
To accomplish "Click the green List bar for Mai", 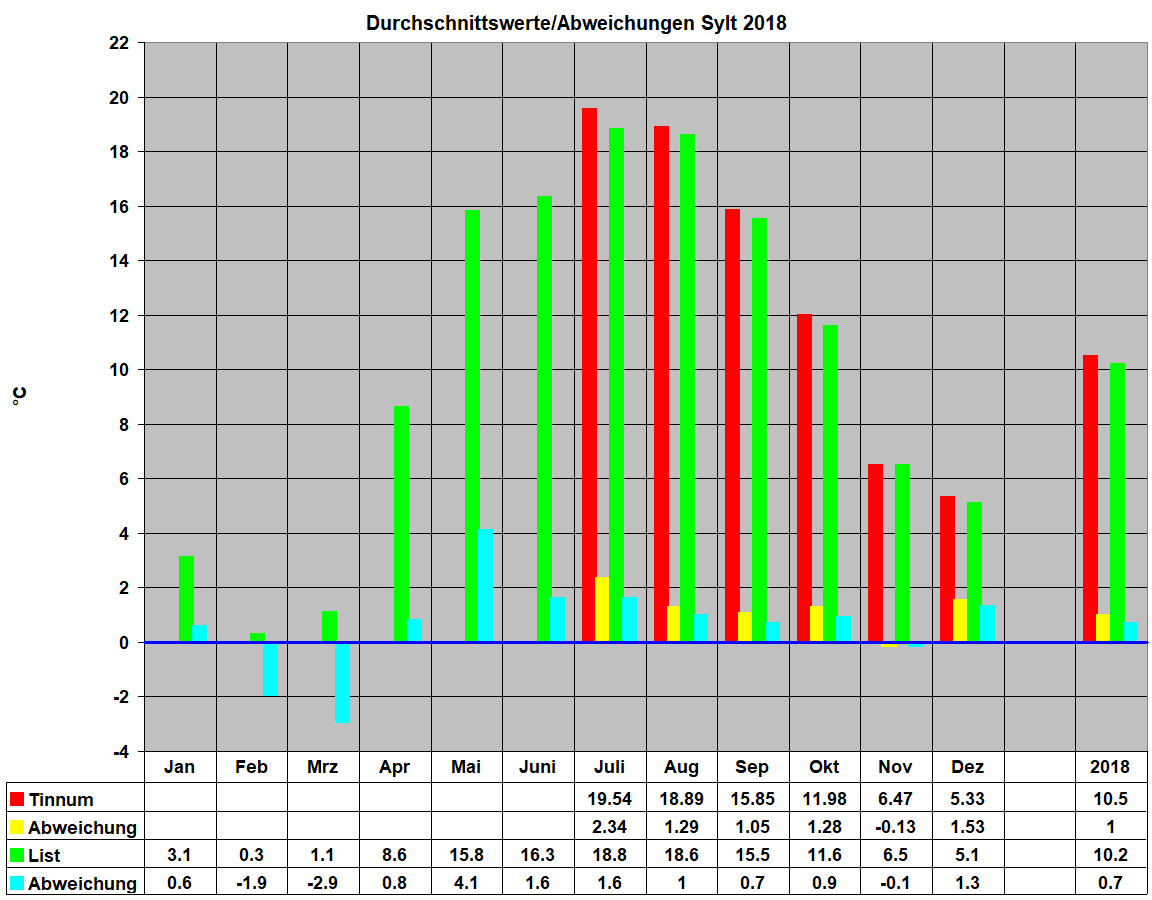I will pyautogui.click(x=472, y=425).
